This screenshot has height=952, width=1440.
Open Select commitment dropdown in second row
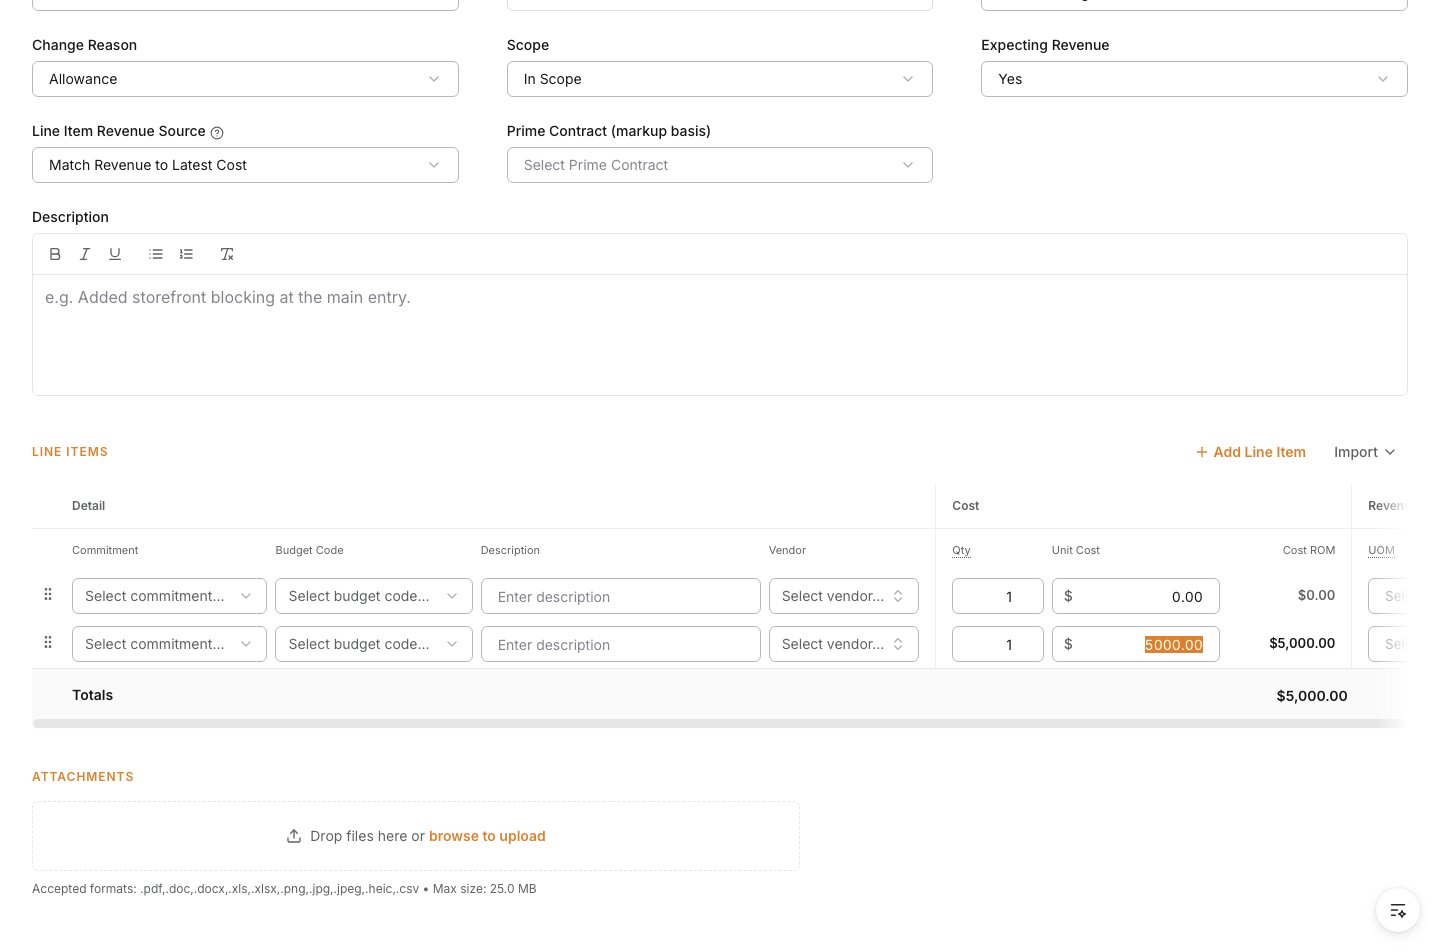click(169, 644)
